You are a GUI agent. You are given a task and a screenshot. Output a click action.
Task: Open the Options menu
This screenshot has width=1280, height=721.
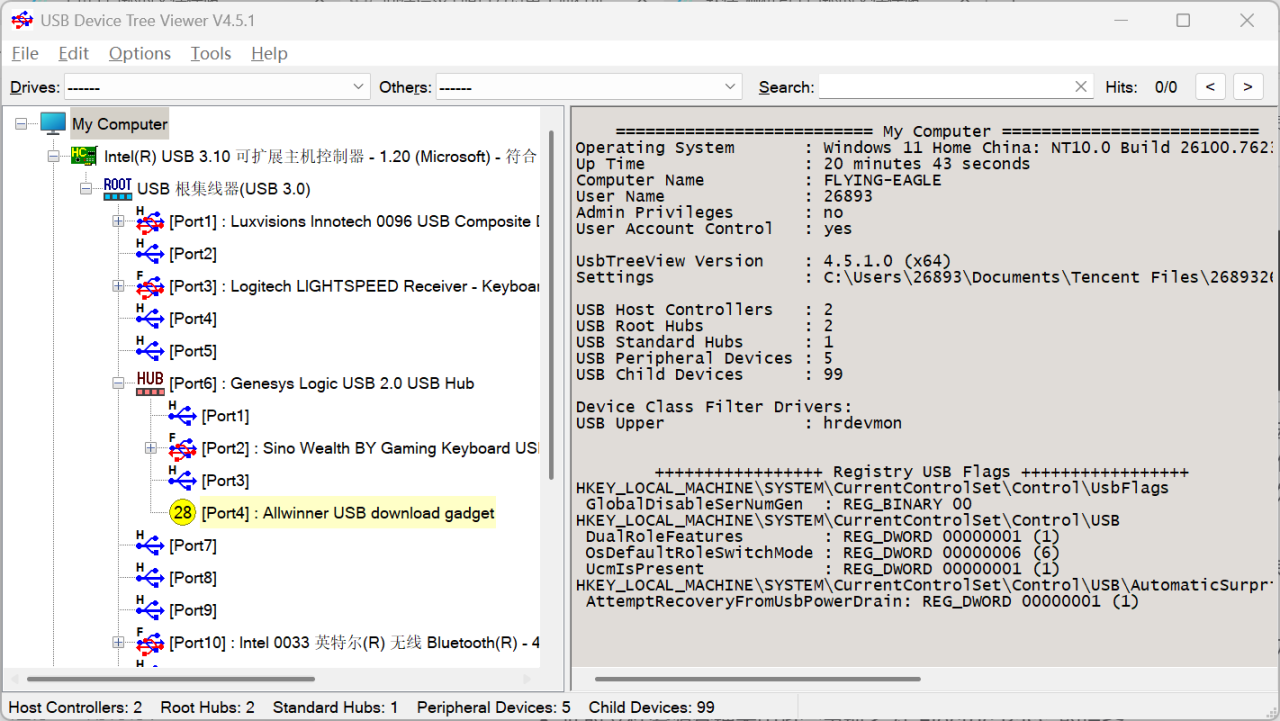click(x=139, y=53)
